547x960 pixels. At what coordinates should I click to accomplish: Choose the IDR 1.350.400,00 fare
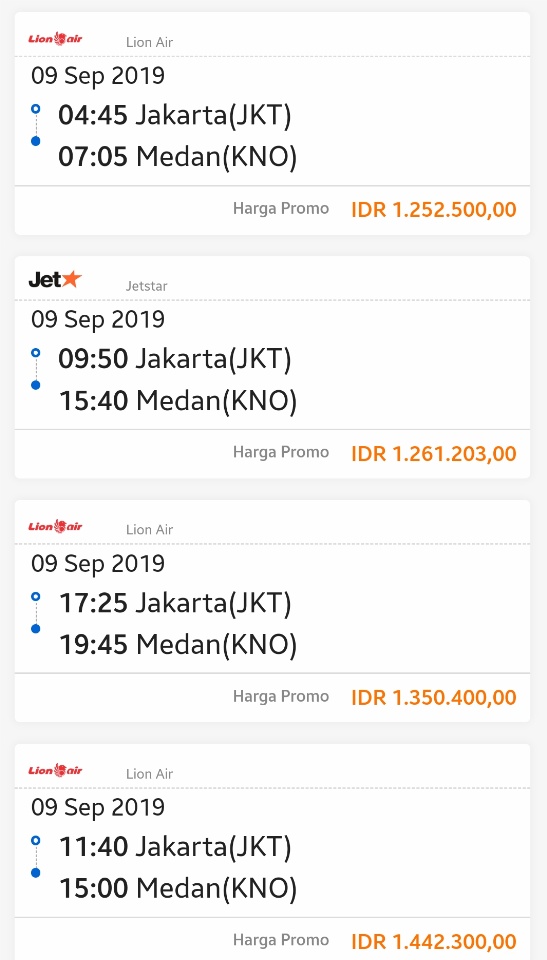point(434,697)
